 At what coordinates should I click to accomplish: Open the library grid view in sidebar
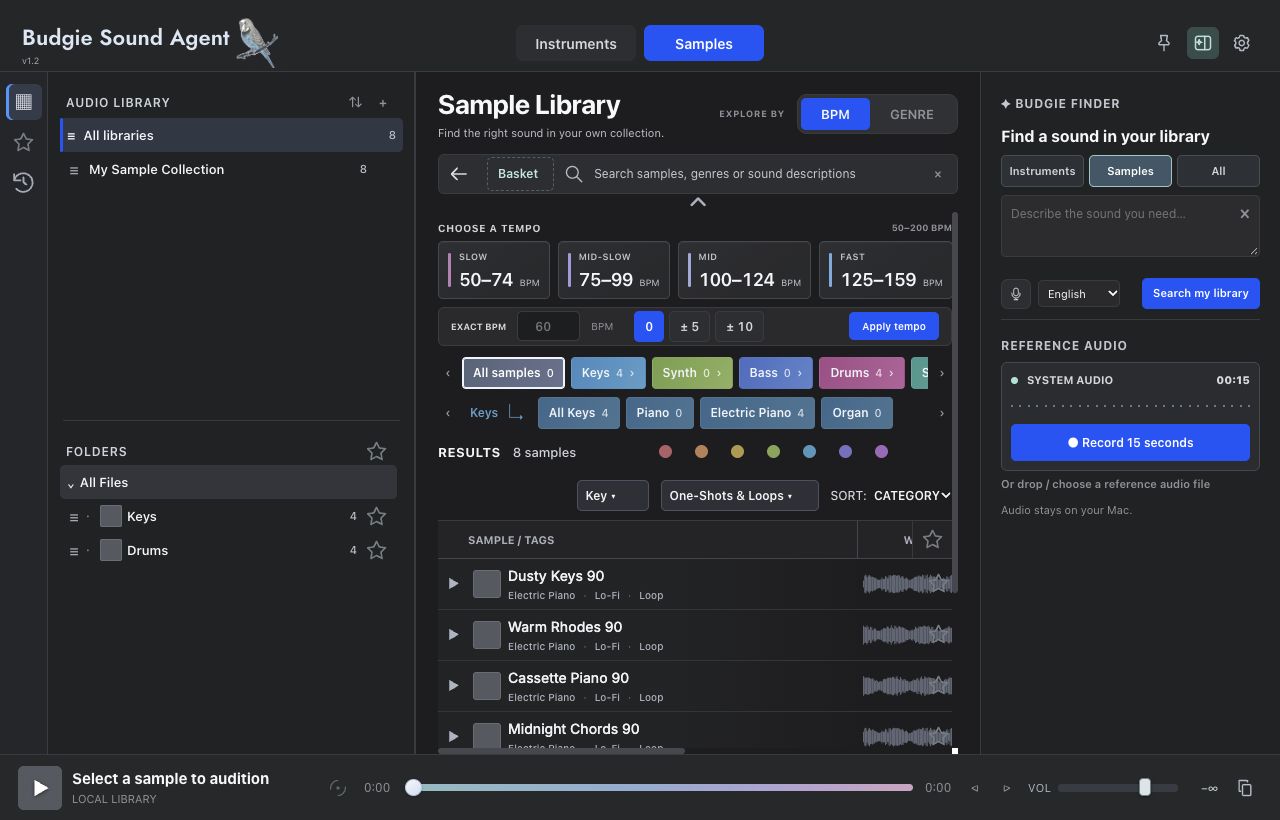(x=24, y=102)
